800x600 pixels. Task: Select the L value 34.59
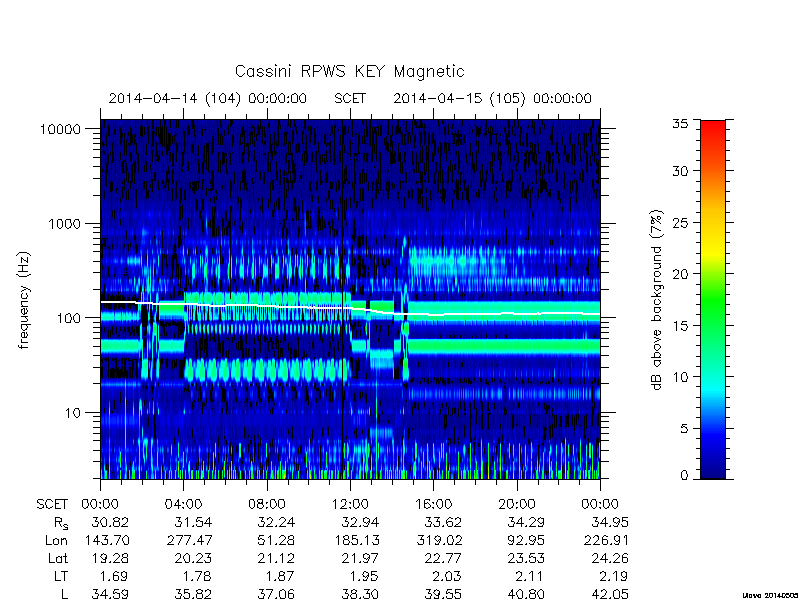[x=110, y=594]
